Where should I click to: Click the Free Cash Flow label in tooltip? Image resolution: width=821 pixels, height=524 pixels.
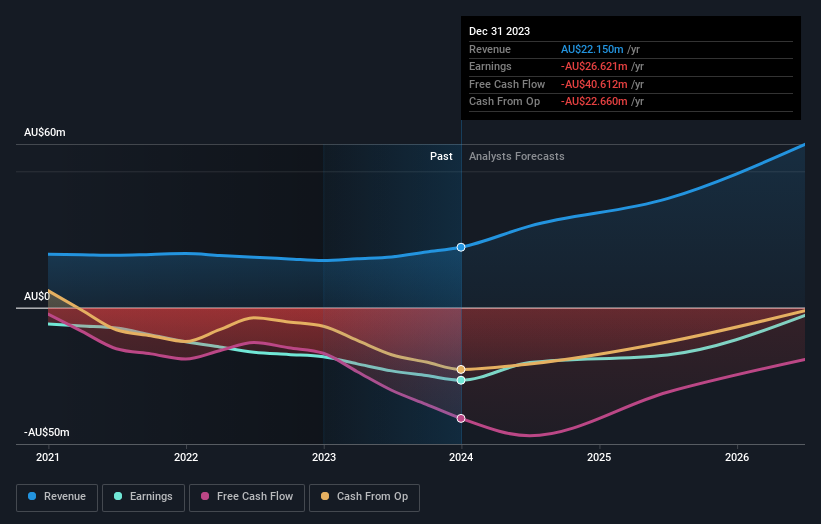[x=507, y=84]
